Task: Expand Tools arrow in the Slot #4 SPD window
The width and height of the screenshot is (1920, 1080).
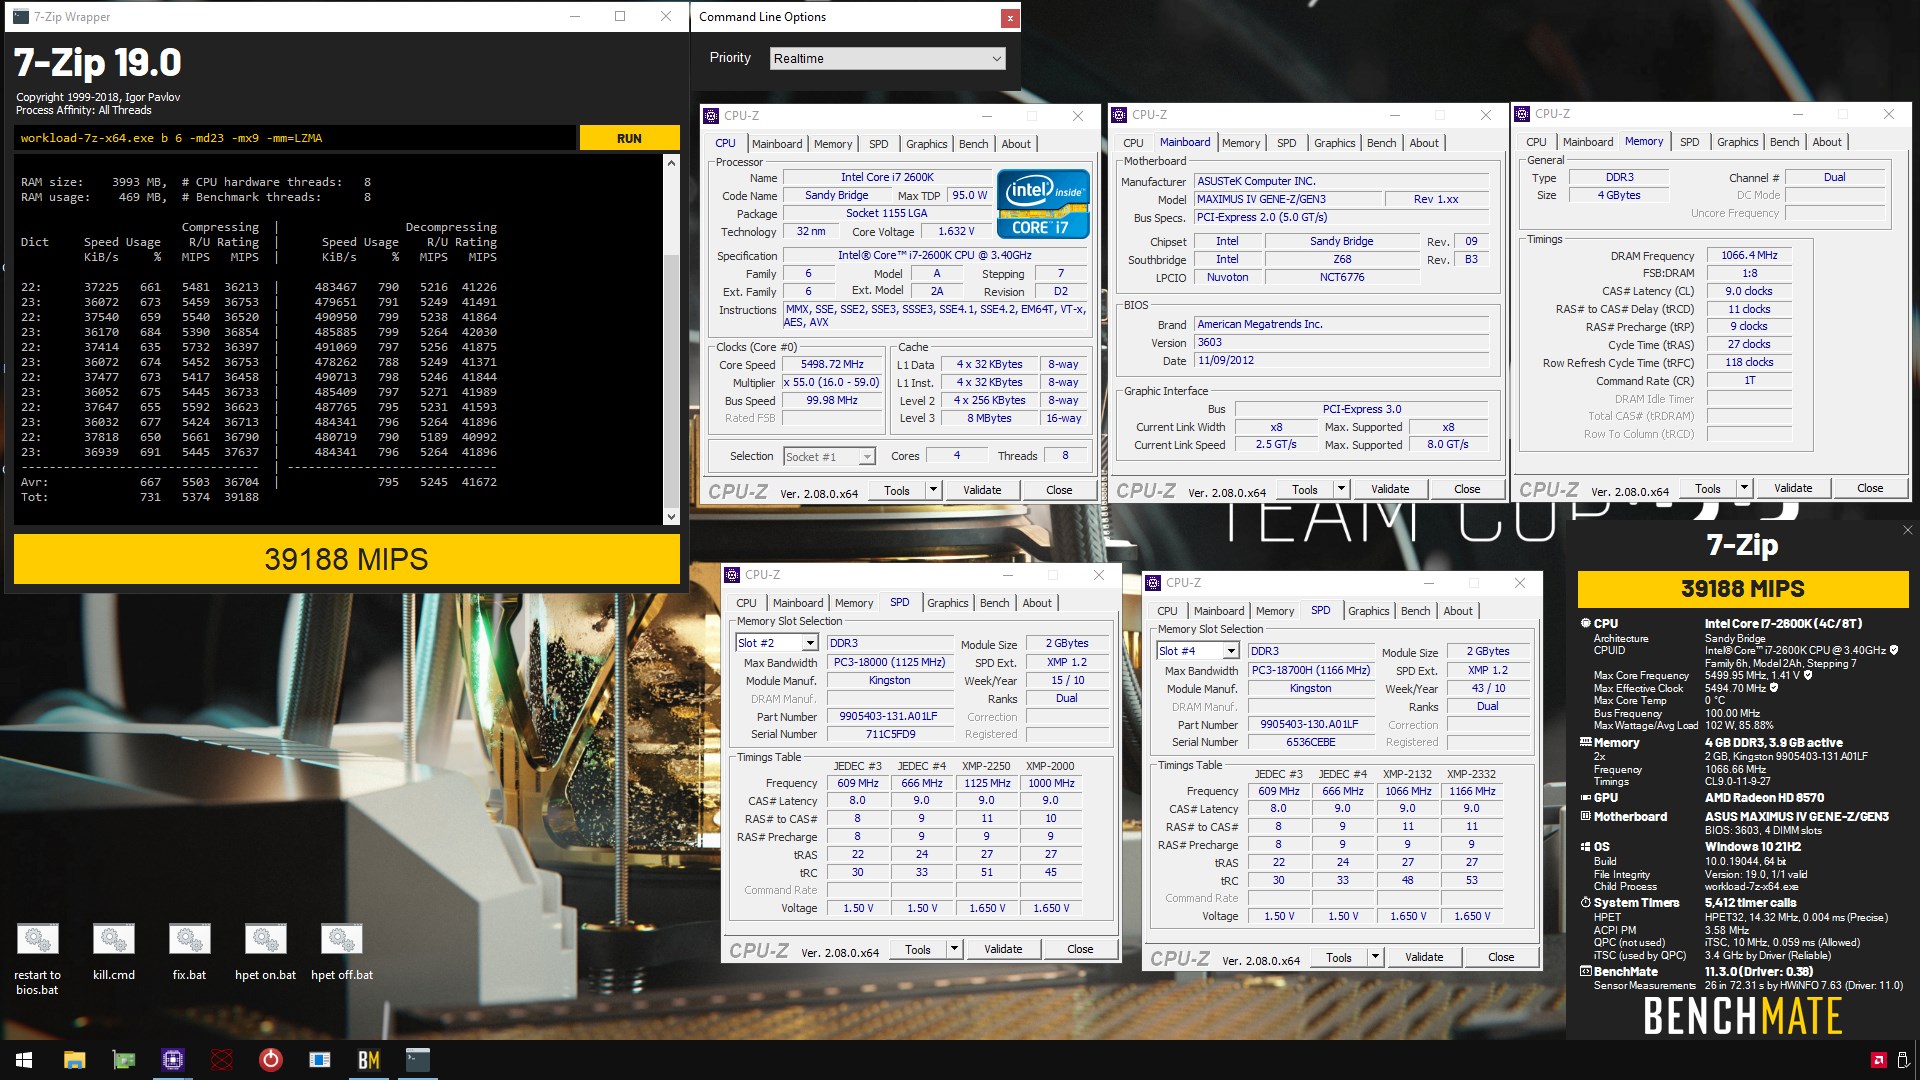Action: [1375, 957]
